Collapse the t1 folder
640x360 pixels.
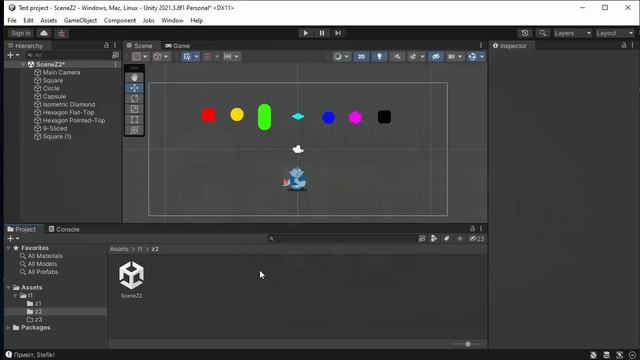coord(16,296)
